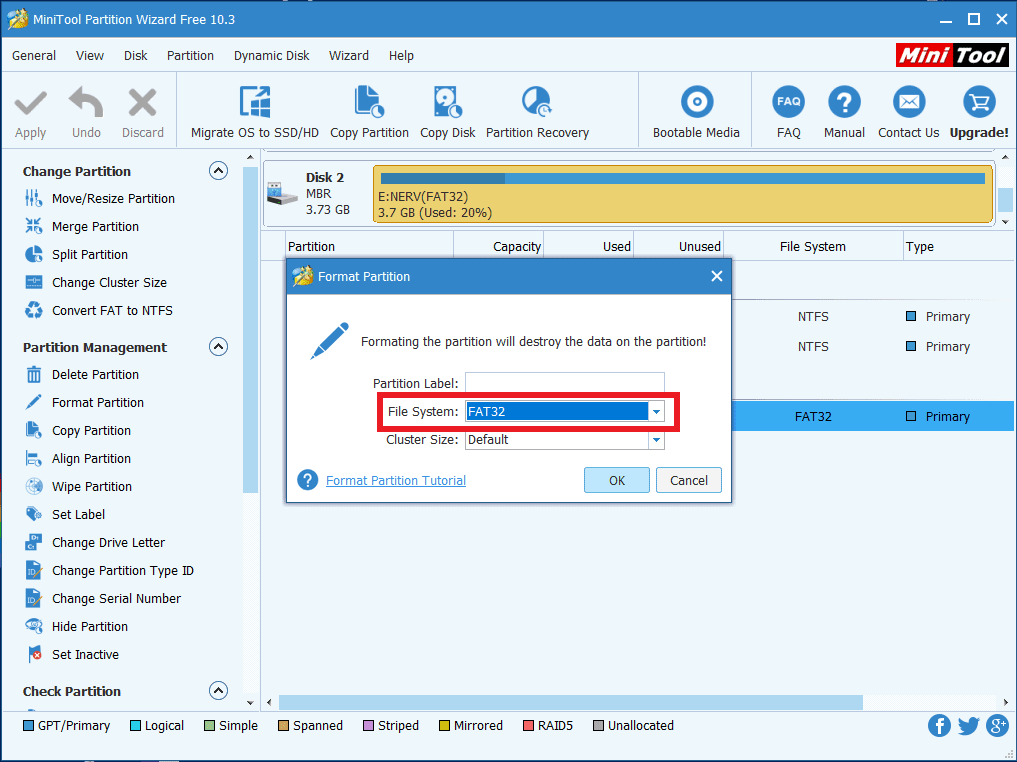Open MiniTool Facebook page icon
The image size is (1017, 762).
pyautogui.click(x=939, y=726)
